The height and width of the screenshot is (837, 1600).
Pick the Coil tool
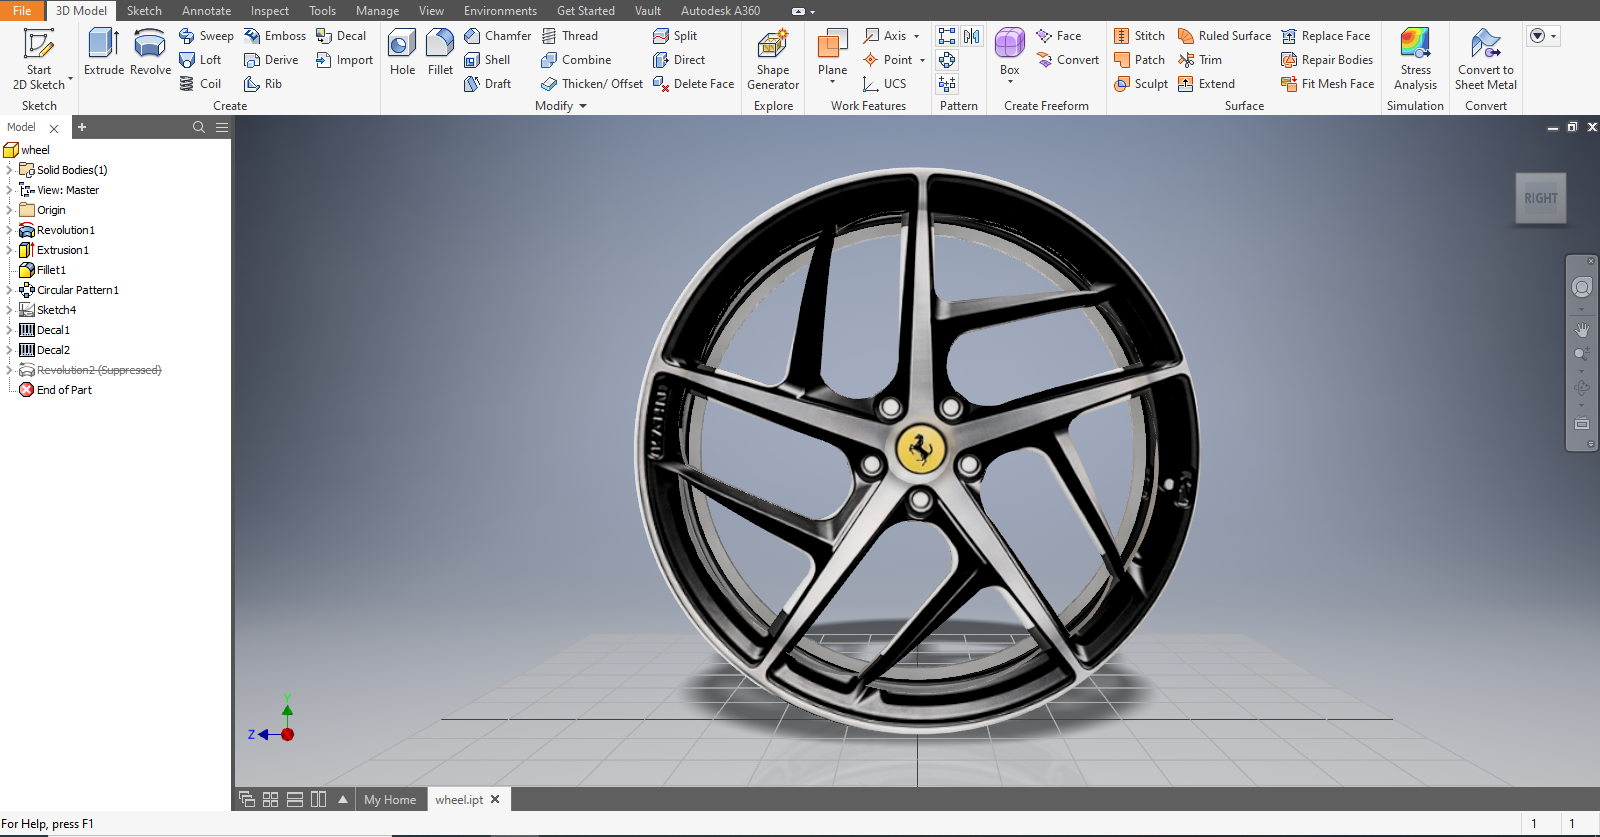point(200,84)
